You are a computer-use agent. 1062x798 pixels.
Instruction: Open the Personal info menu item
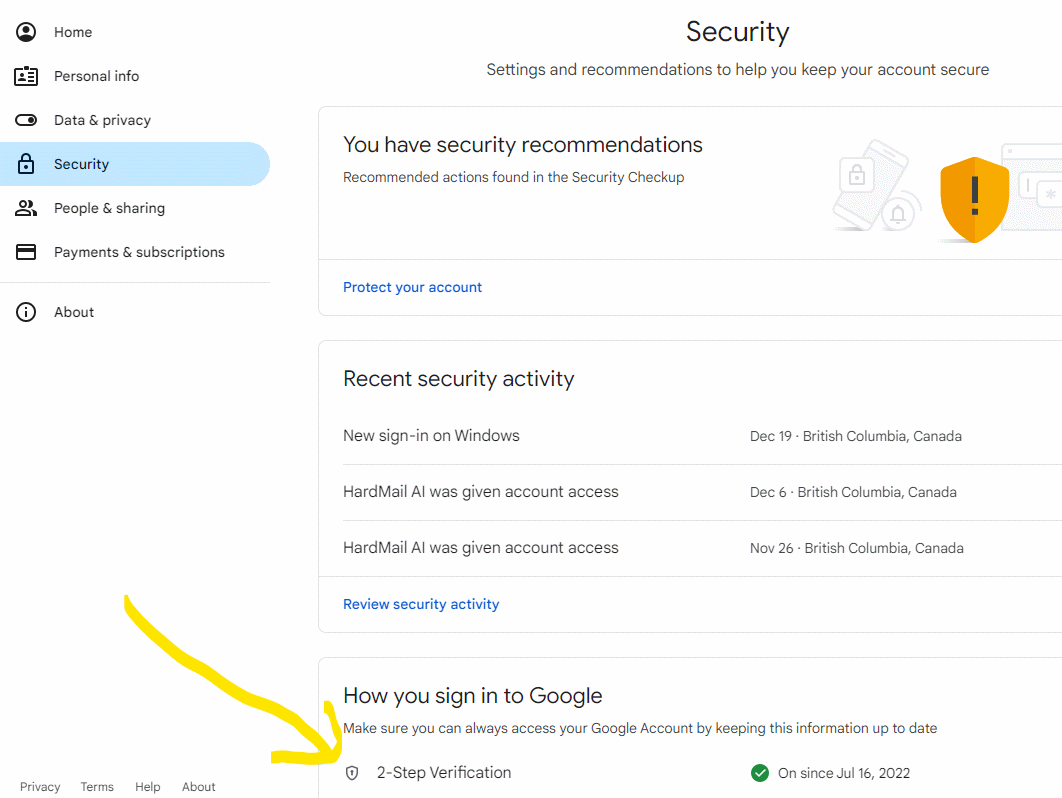coord(96,76)
